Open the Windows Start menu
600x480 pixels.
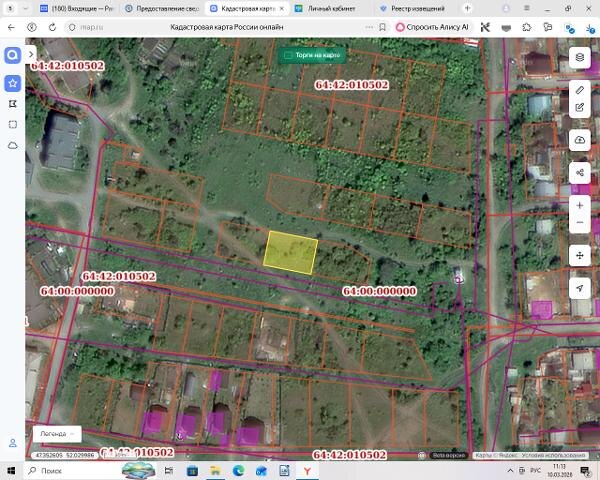point(10,470)
